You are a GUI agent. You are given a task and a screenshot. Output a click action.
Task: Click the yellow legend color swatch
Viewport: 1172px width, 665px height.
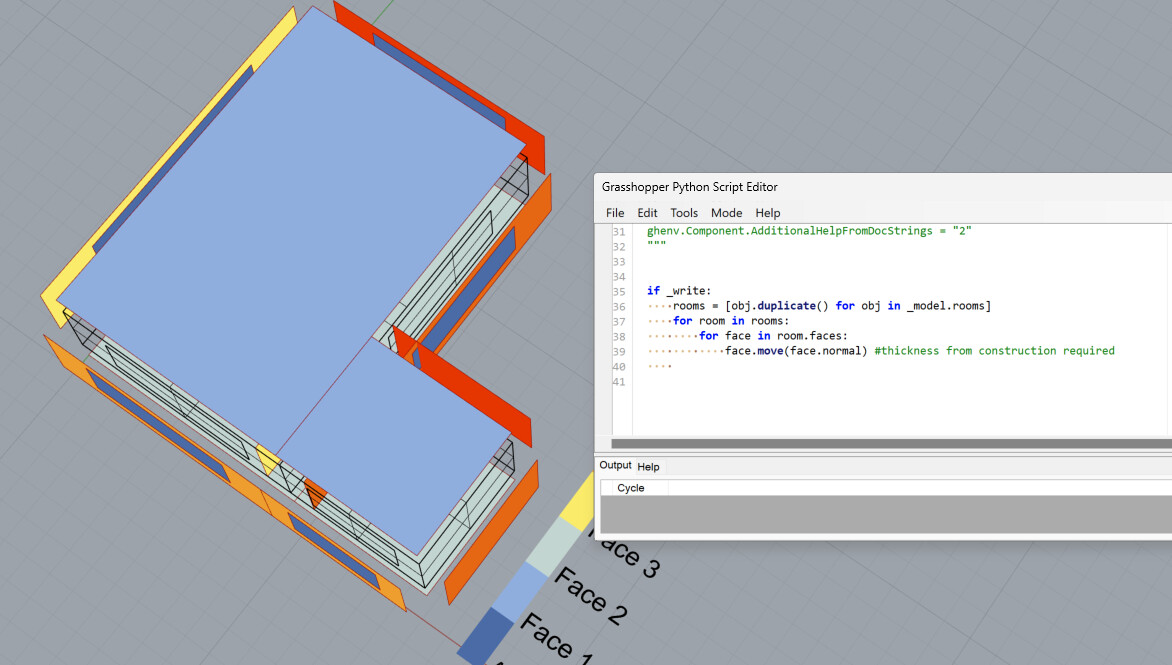click(579, 503)
